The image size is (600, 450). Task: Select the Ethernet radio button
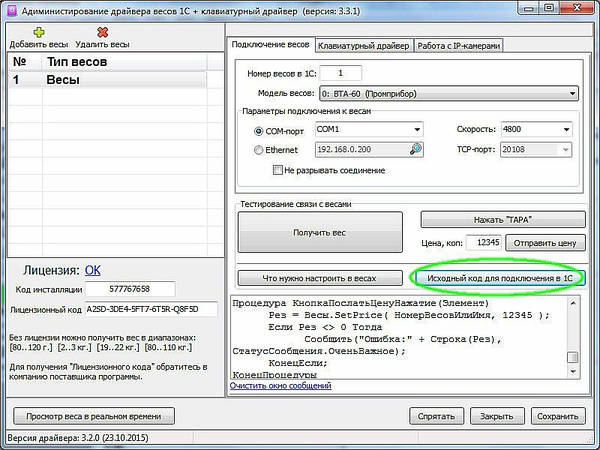click(259, 150)
